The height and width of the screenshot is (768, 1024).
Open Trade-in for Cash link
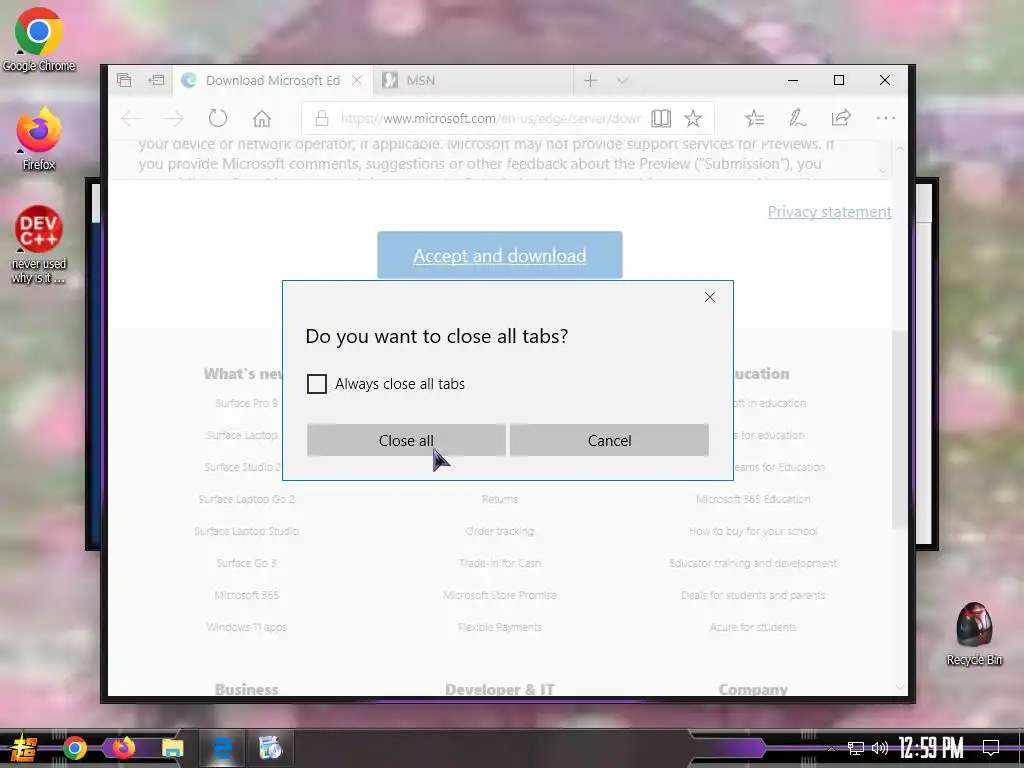(x=500, y=563)
